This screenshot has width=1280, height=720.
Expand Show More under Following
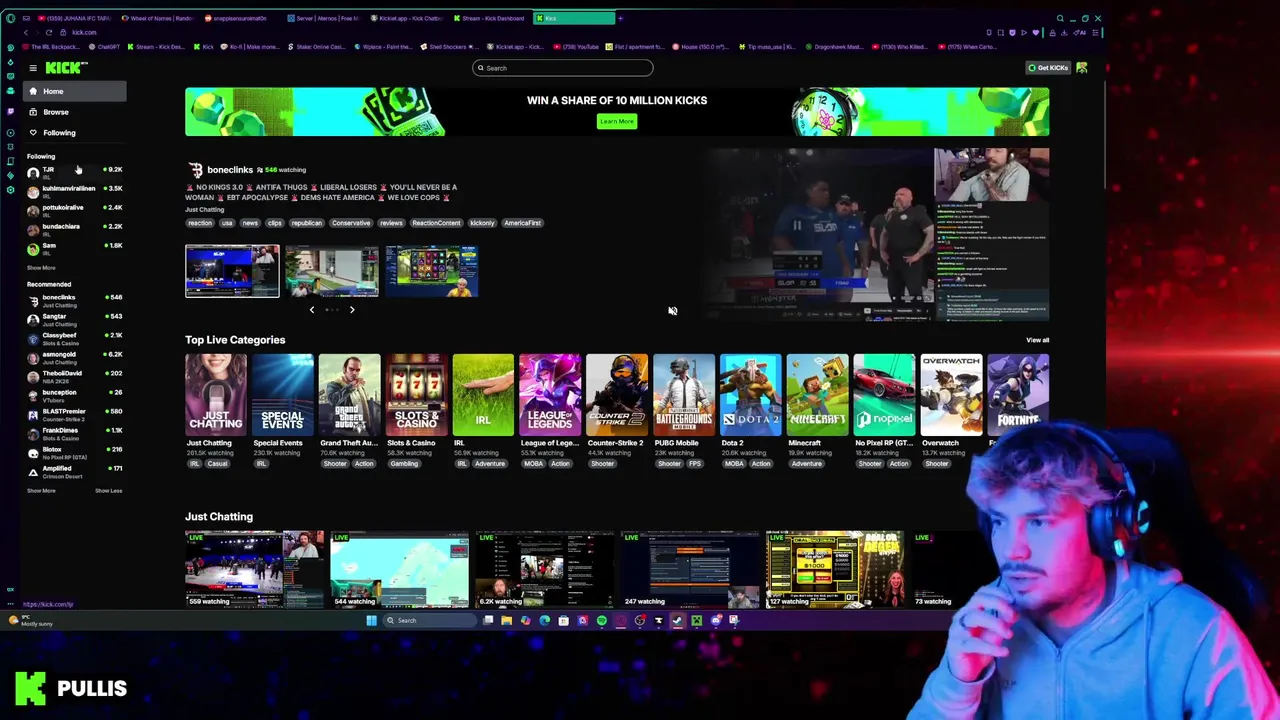pyautogui.click(x=41, y=268)
